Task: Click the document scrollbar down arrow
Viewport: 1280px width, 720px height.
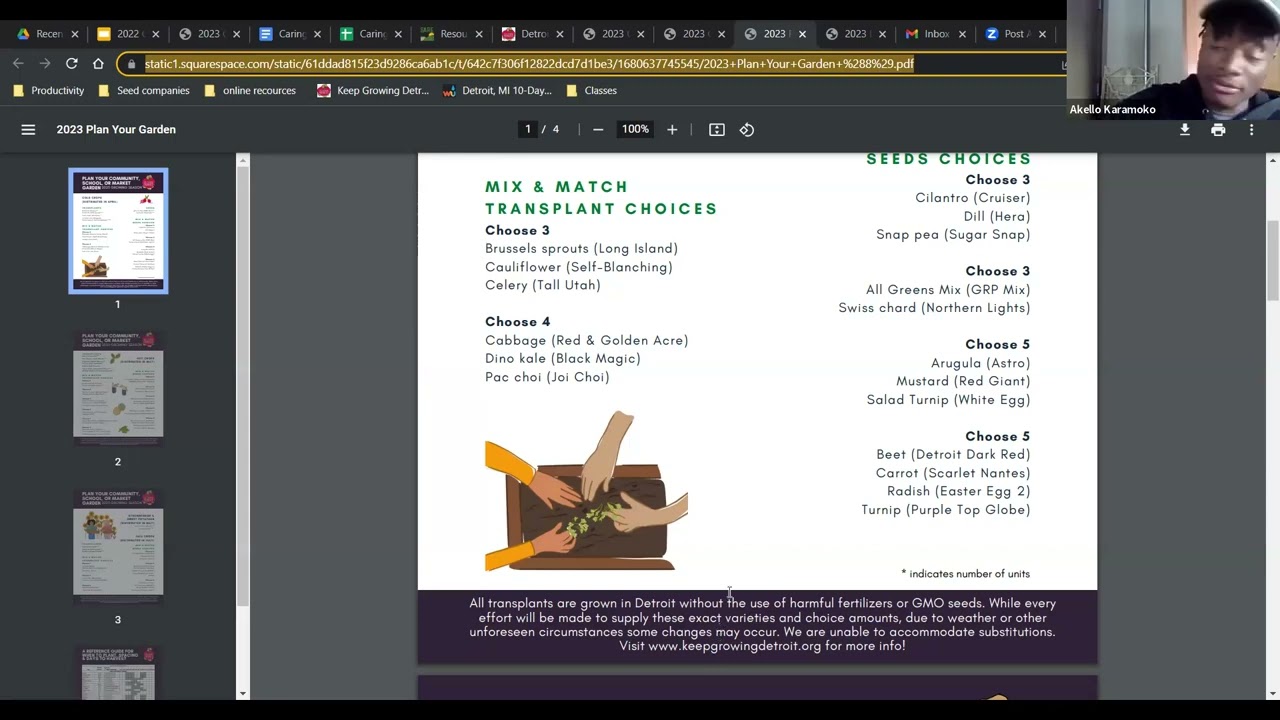Action: click(x=1272, y=693)
